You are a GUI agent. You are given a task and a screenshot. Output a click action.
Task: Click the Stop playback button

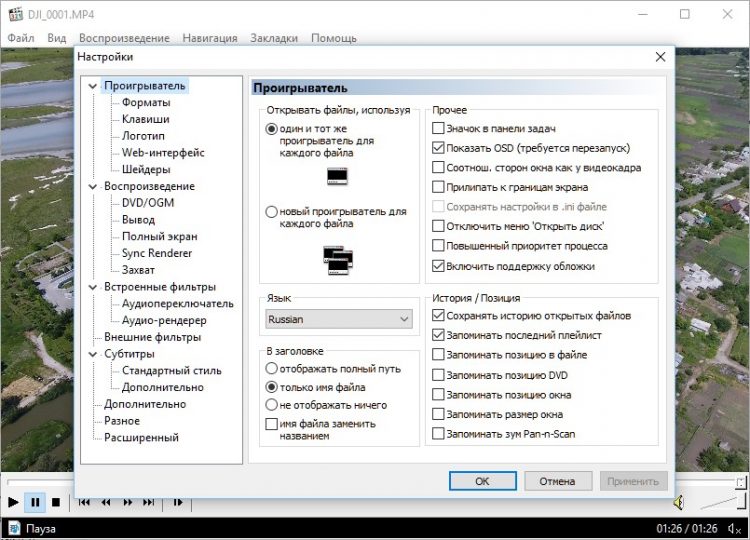pyautogui.click(x=56, y=502)
